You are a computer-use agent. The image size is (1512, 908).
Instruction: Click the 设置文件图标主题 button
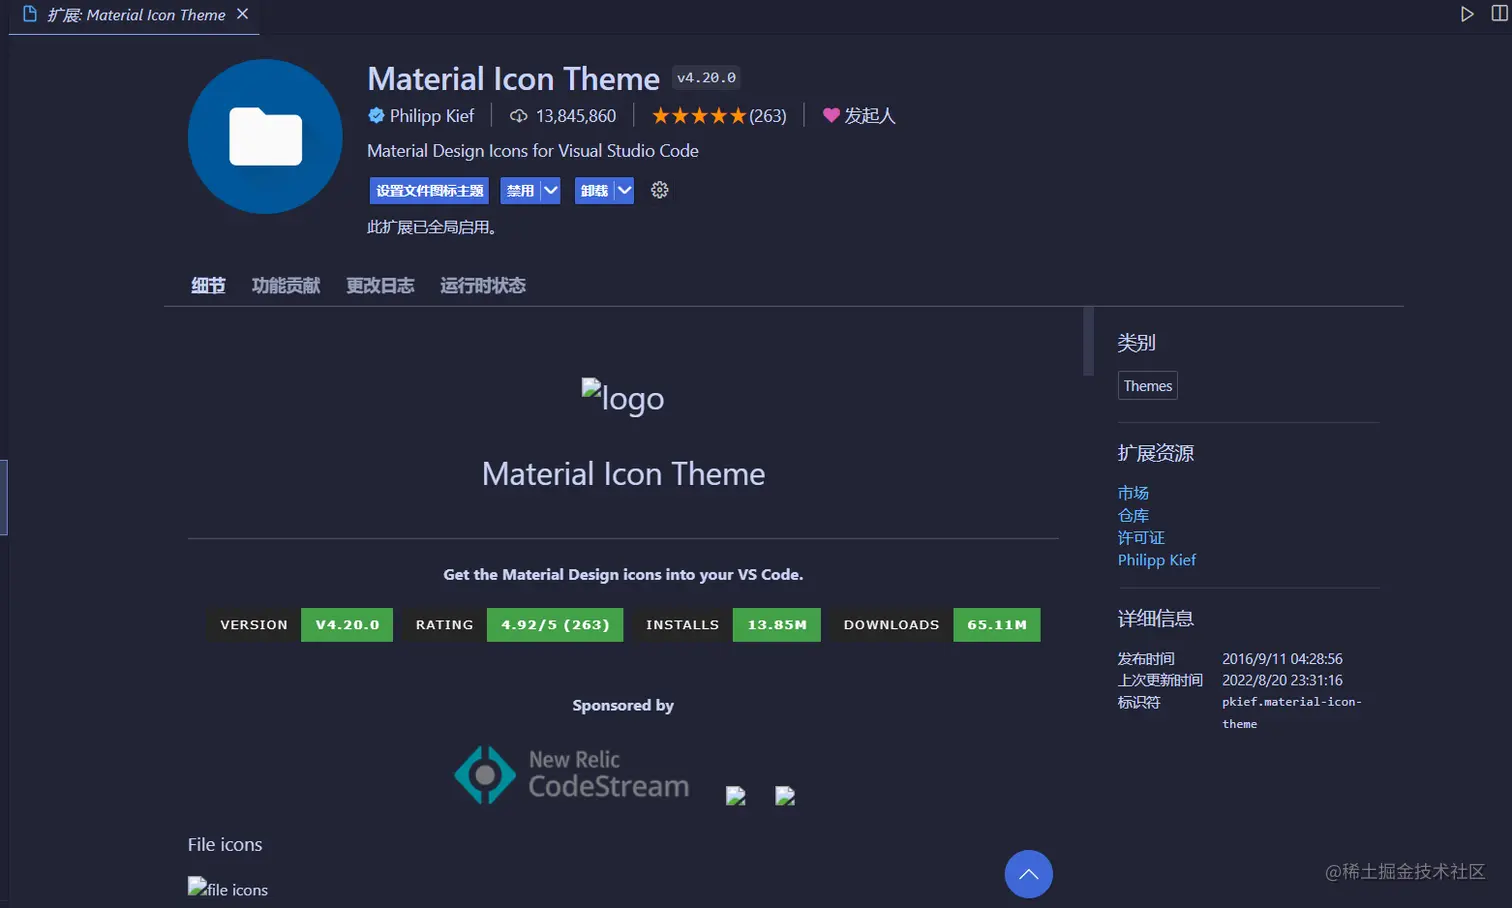pyautogui.click(x=430, y=190)
